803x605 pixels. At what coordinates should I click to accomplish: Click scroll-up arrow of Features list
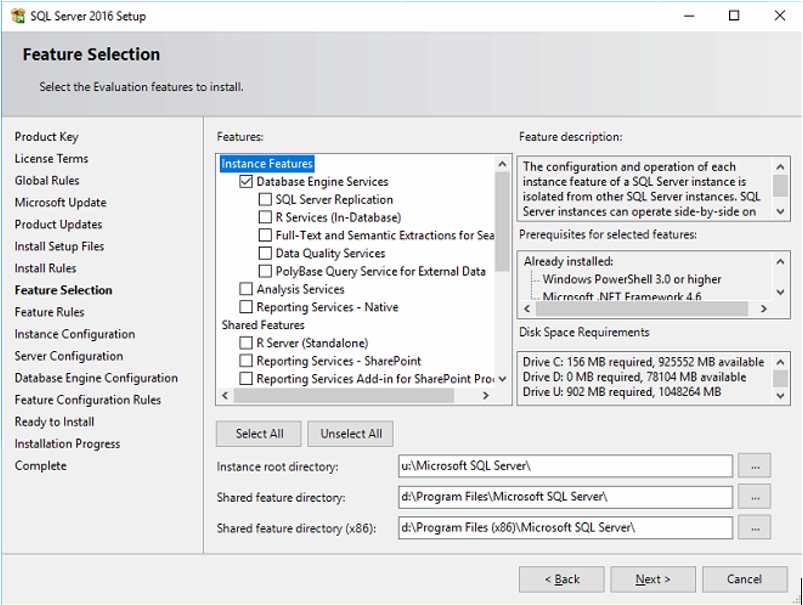502,164
